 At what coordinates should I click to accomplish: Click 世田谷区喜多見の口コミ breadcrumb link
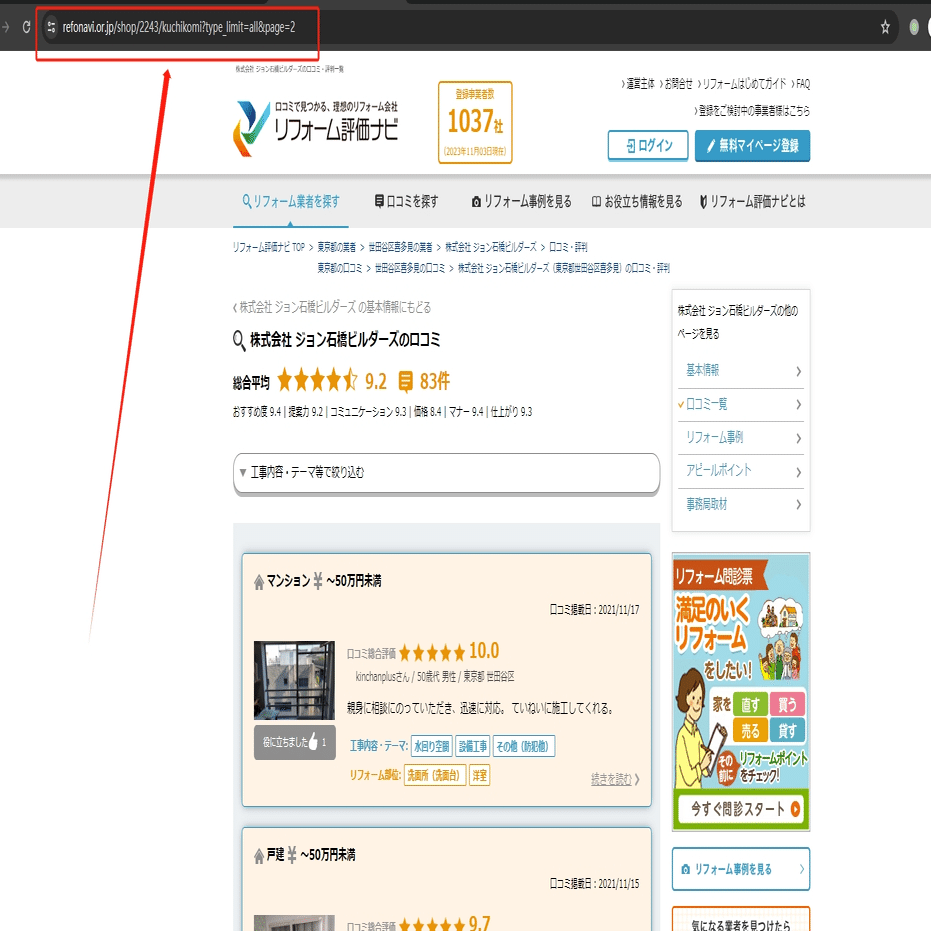(410, 268)
